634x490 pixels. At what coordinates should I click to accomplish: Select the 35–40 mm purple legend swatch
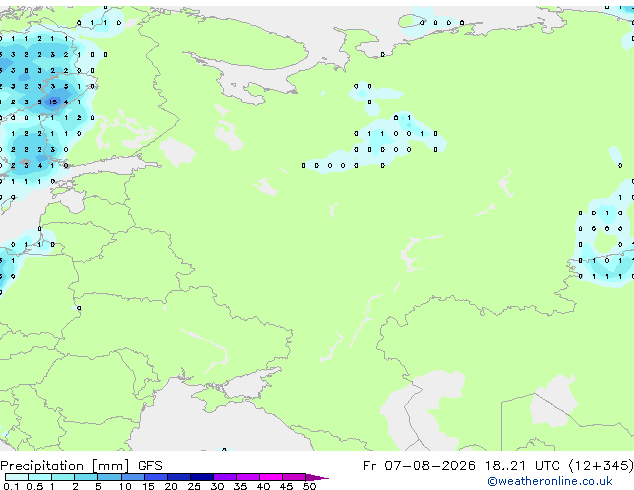tap(248, 477)
